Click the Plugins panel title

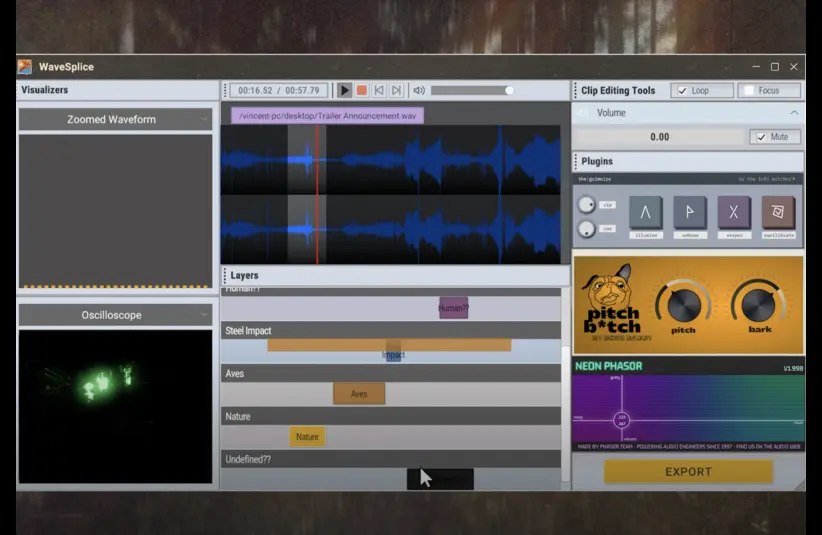[597, 161]
